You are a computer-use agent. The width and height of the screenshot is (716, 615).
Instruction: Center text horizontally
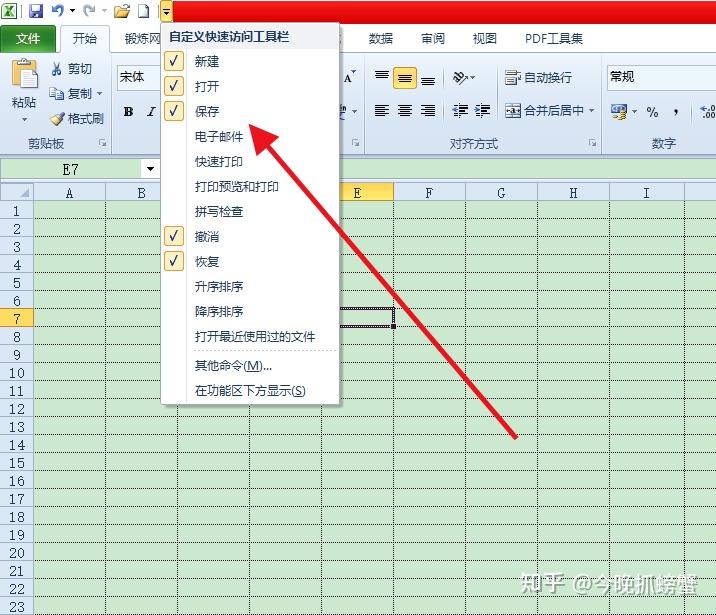point(405,110)
